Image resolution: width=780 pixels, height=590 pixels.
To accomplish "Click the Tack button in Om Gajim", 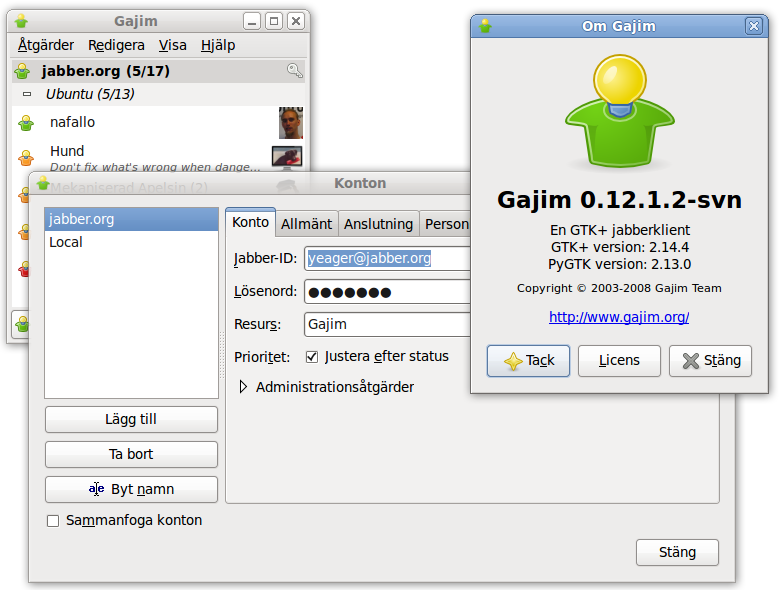I will (528, 361).
